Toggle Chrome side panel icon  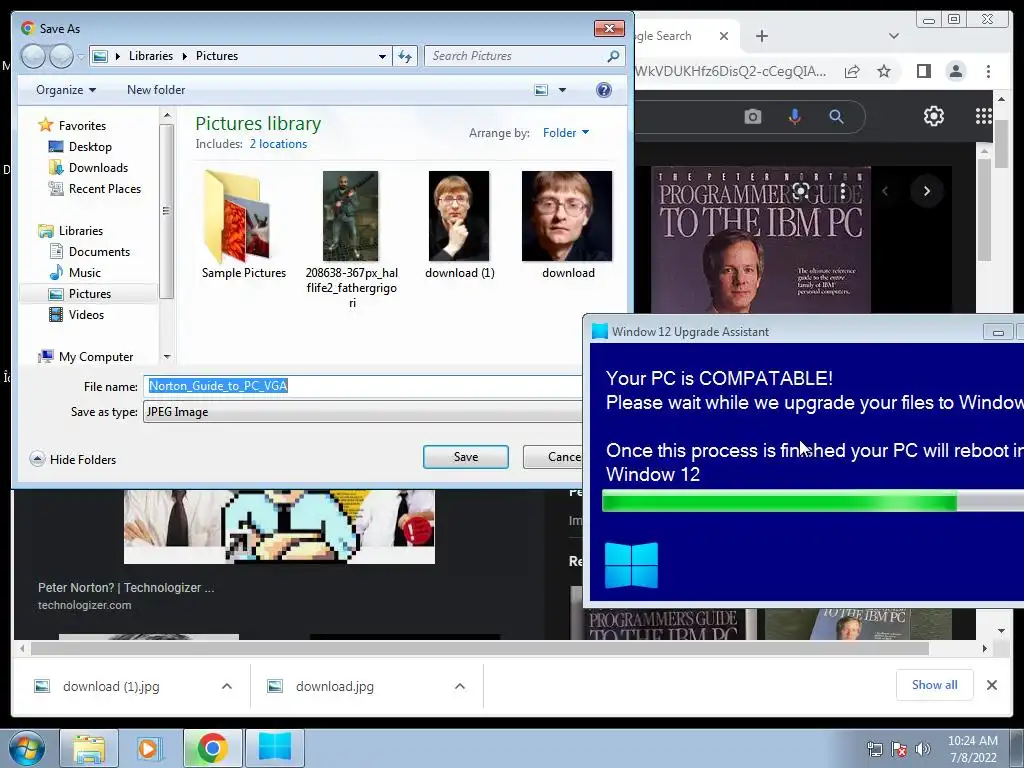[923, 71]
